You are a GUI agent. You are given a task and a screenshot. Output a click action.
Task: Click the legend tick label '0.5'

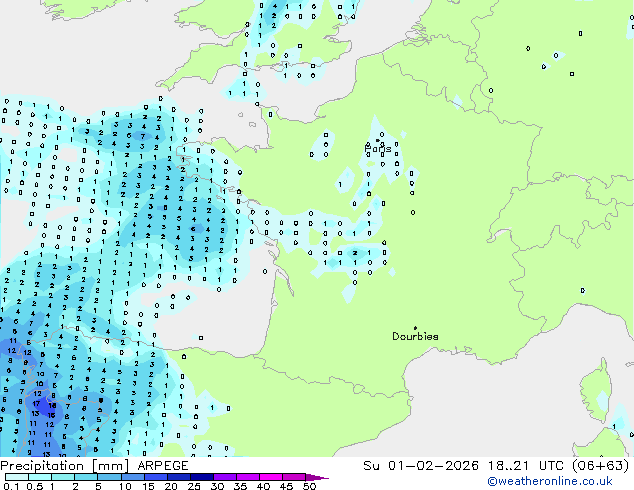(x=35, y=486)
